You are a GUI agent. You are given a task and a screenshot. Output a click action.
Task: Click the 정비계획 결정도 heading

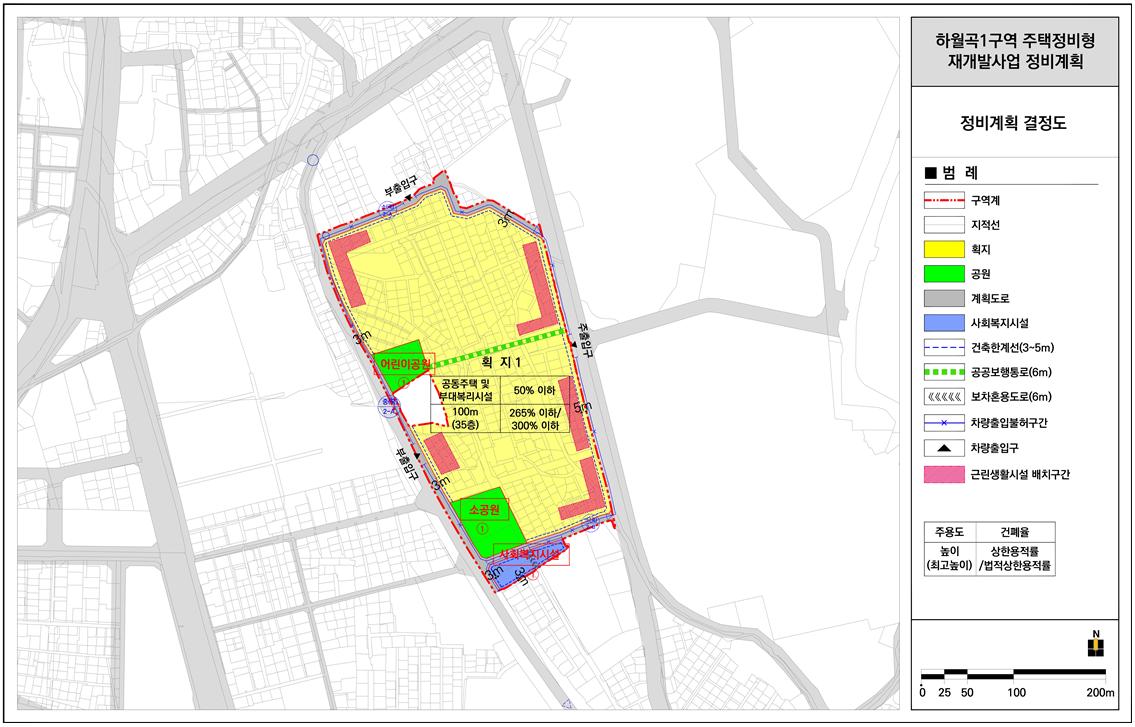1013,125
